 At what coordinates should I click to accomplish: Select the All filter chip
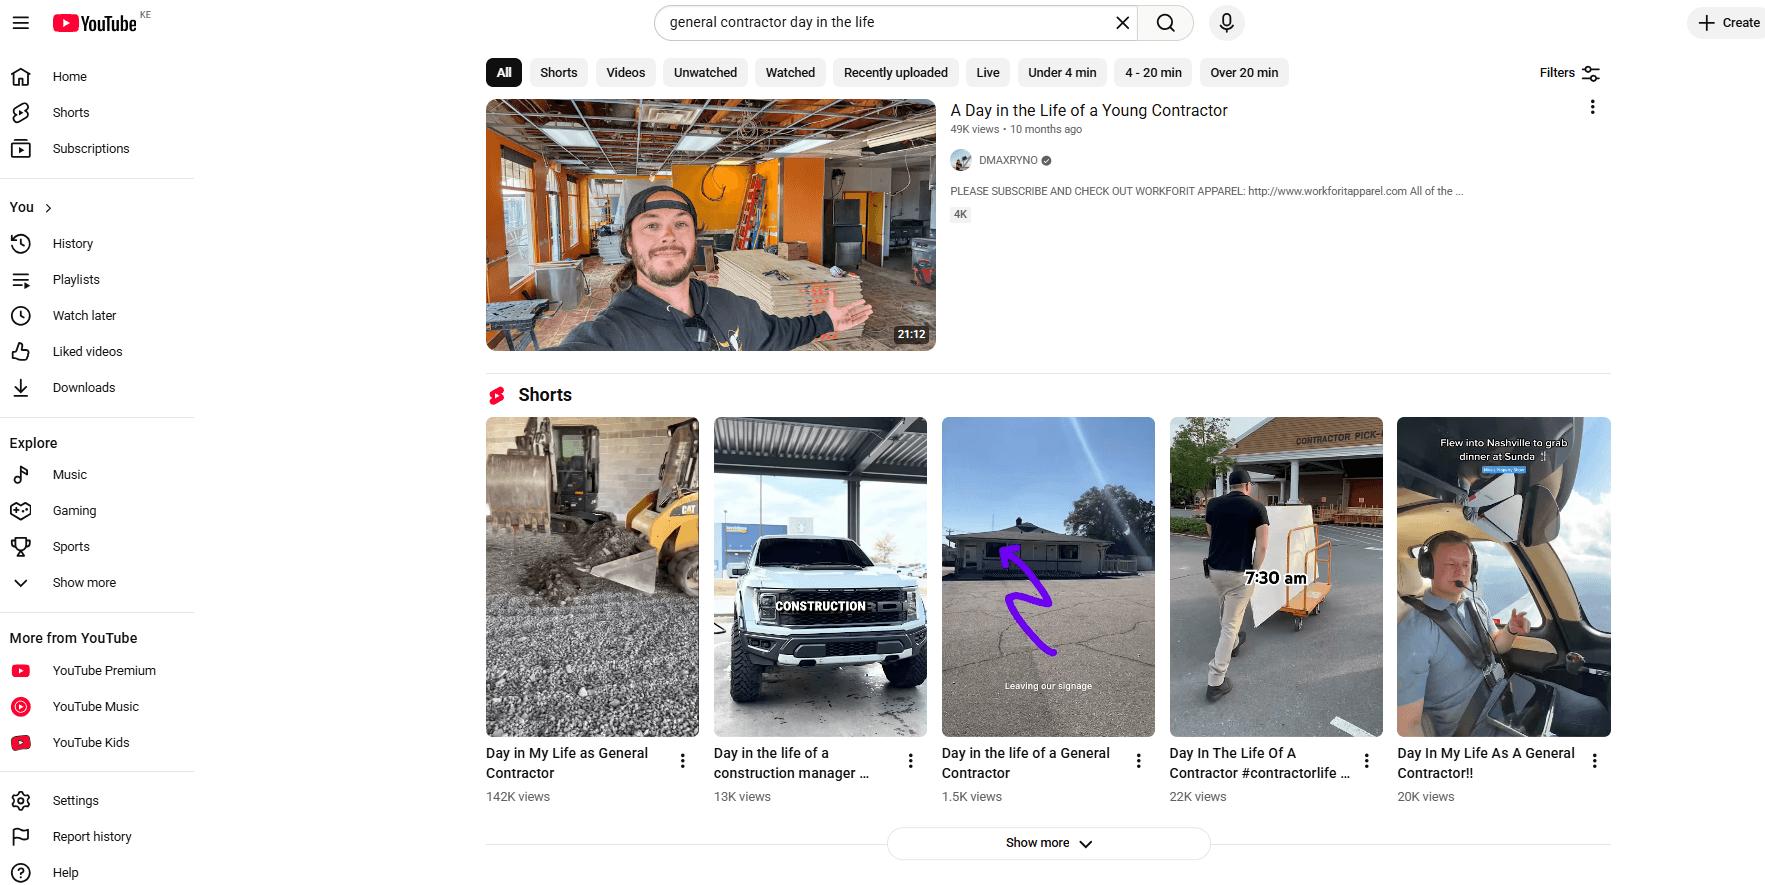pos(504,73)
